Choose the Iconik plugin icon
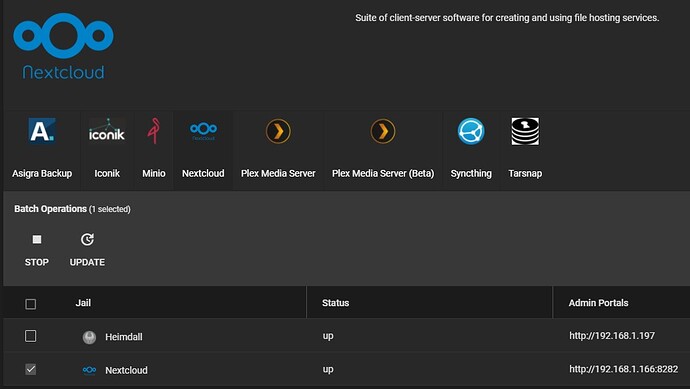This screenshot has height=389, width=690. (x=107, y=131)
